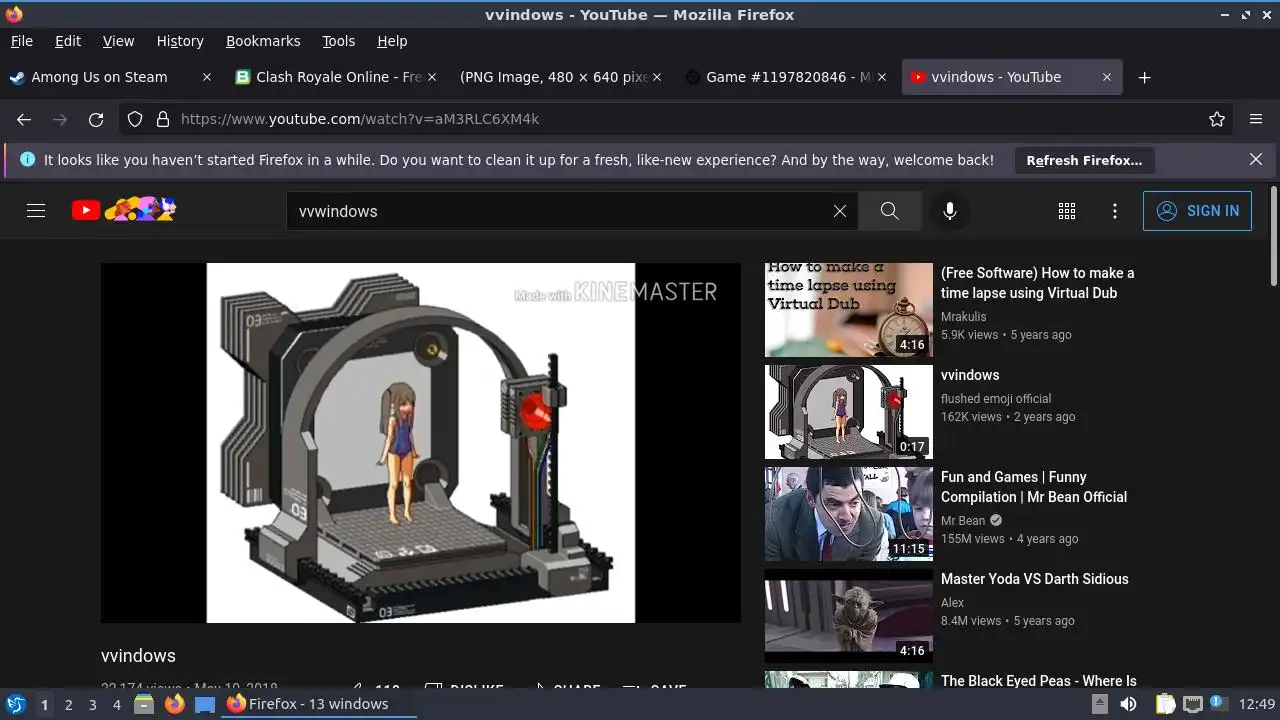1280x720 pixels.
Task: Start voice search with the microphone
Action: click(x=950, y=211)
